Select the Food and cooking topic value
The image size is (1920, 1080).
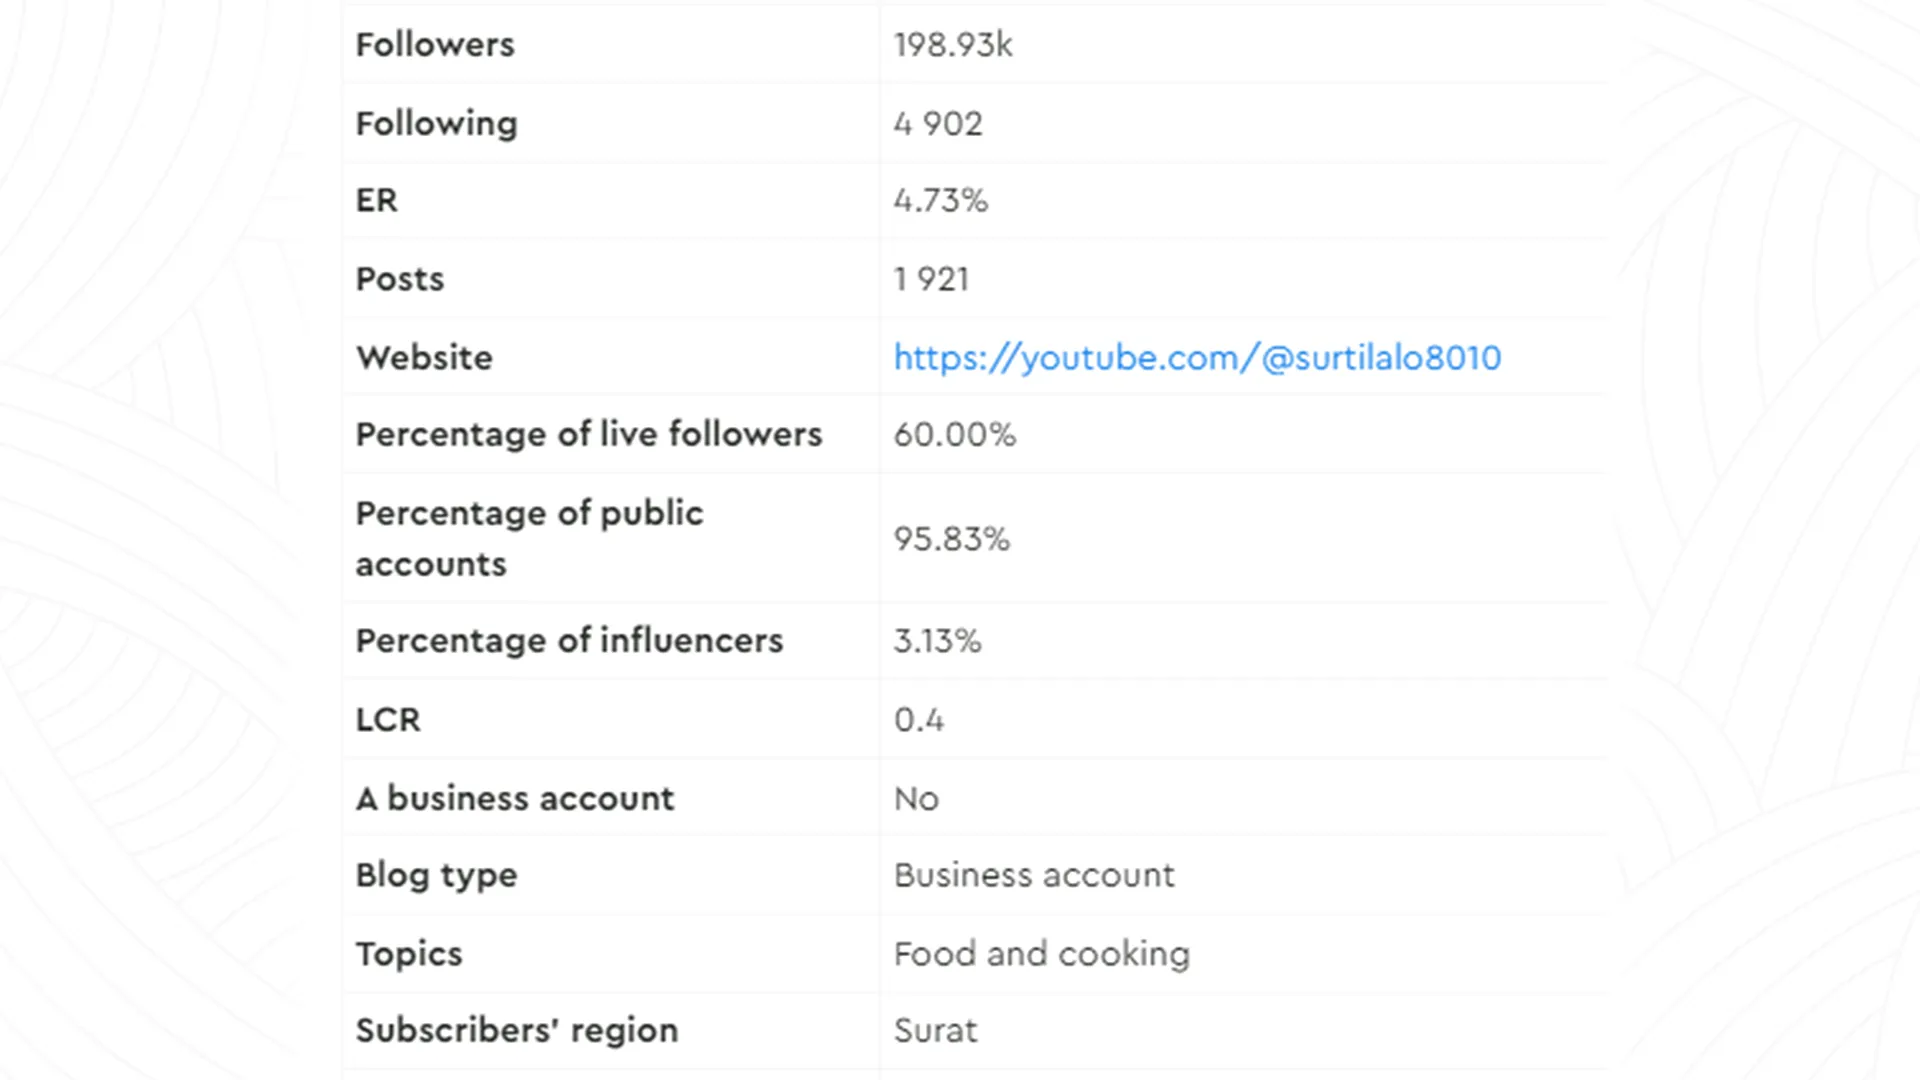(x=1041, y=954)
